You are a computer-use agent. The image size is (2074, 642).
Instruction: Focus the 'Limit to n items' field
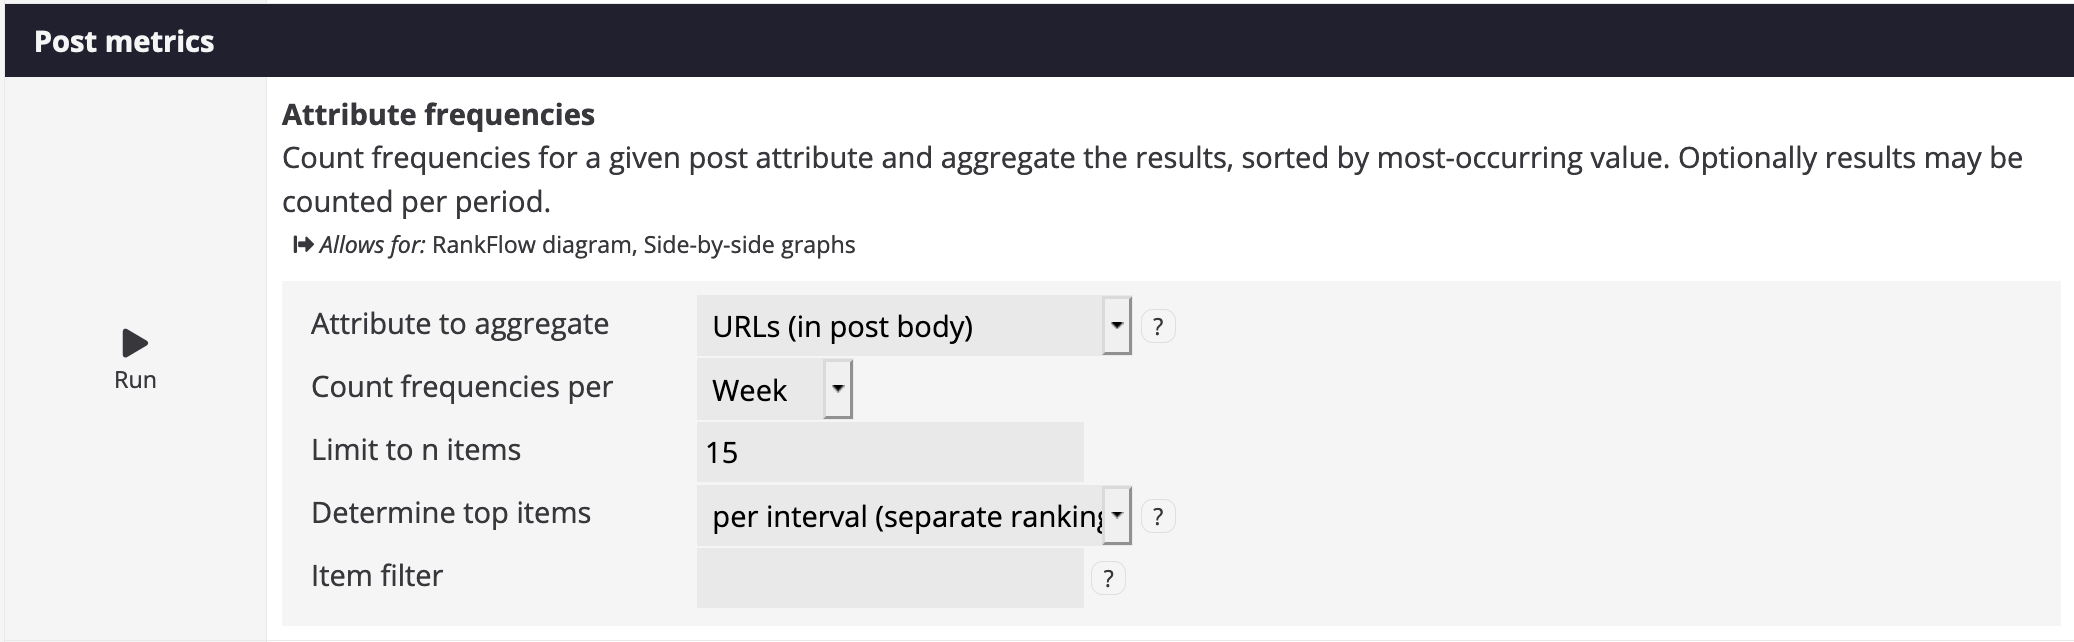point(889,452)
